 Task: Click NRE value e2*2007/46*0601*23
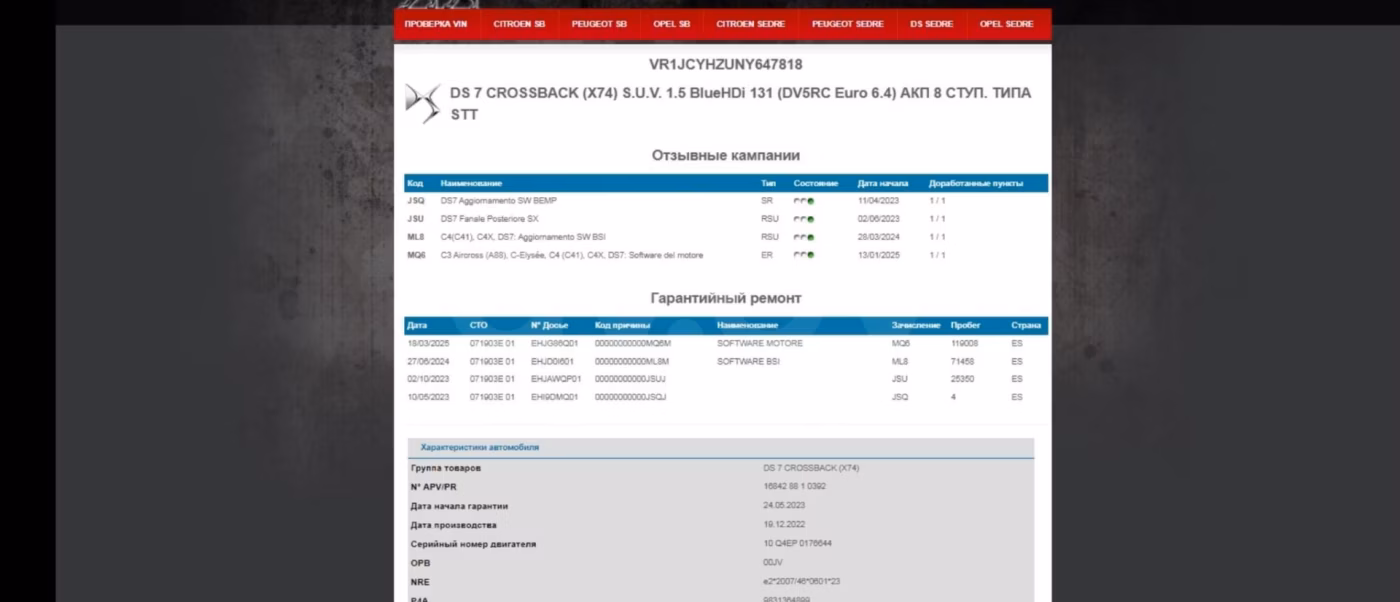tap(801, 581)
